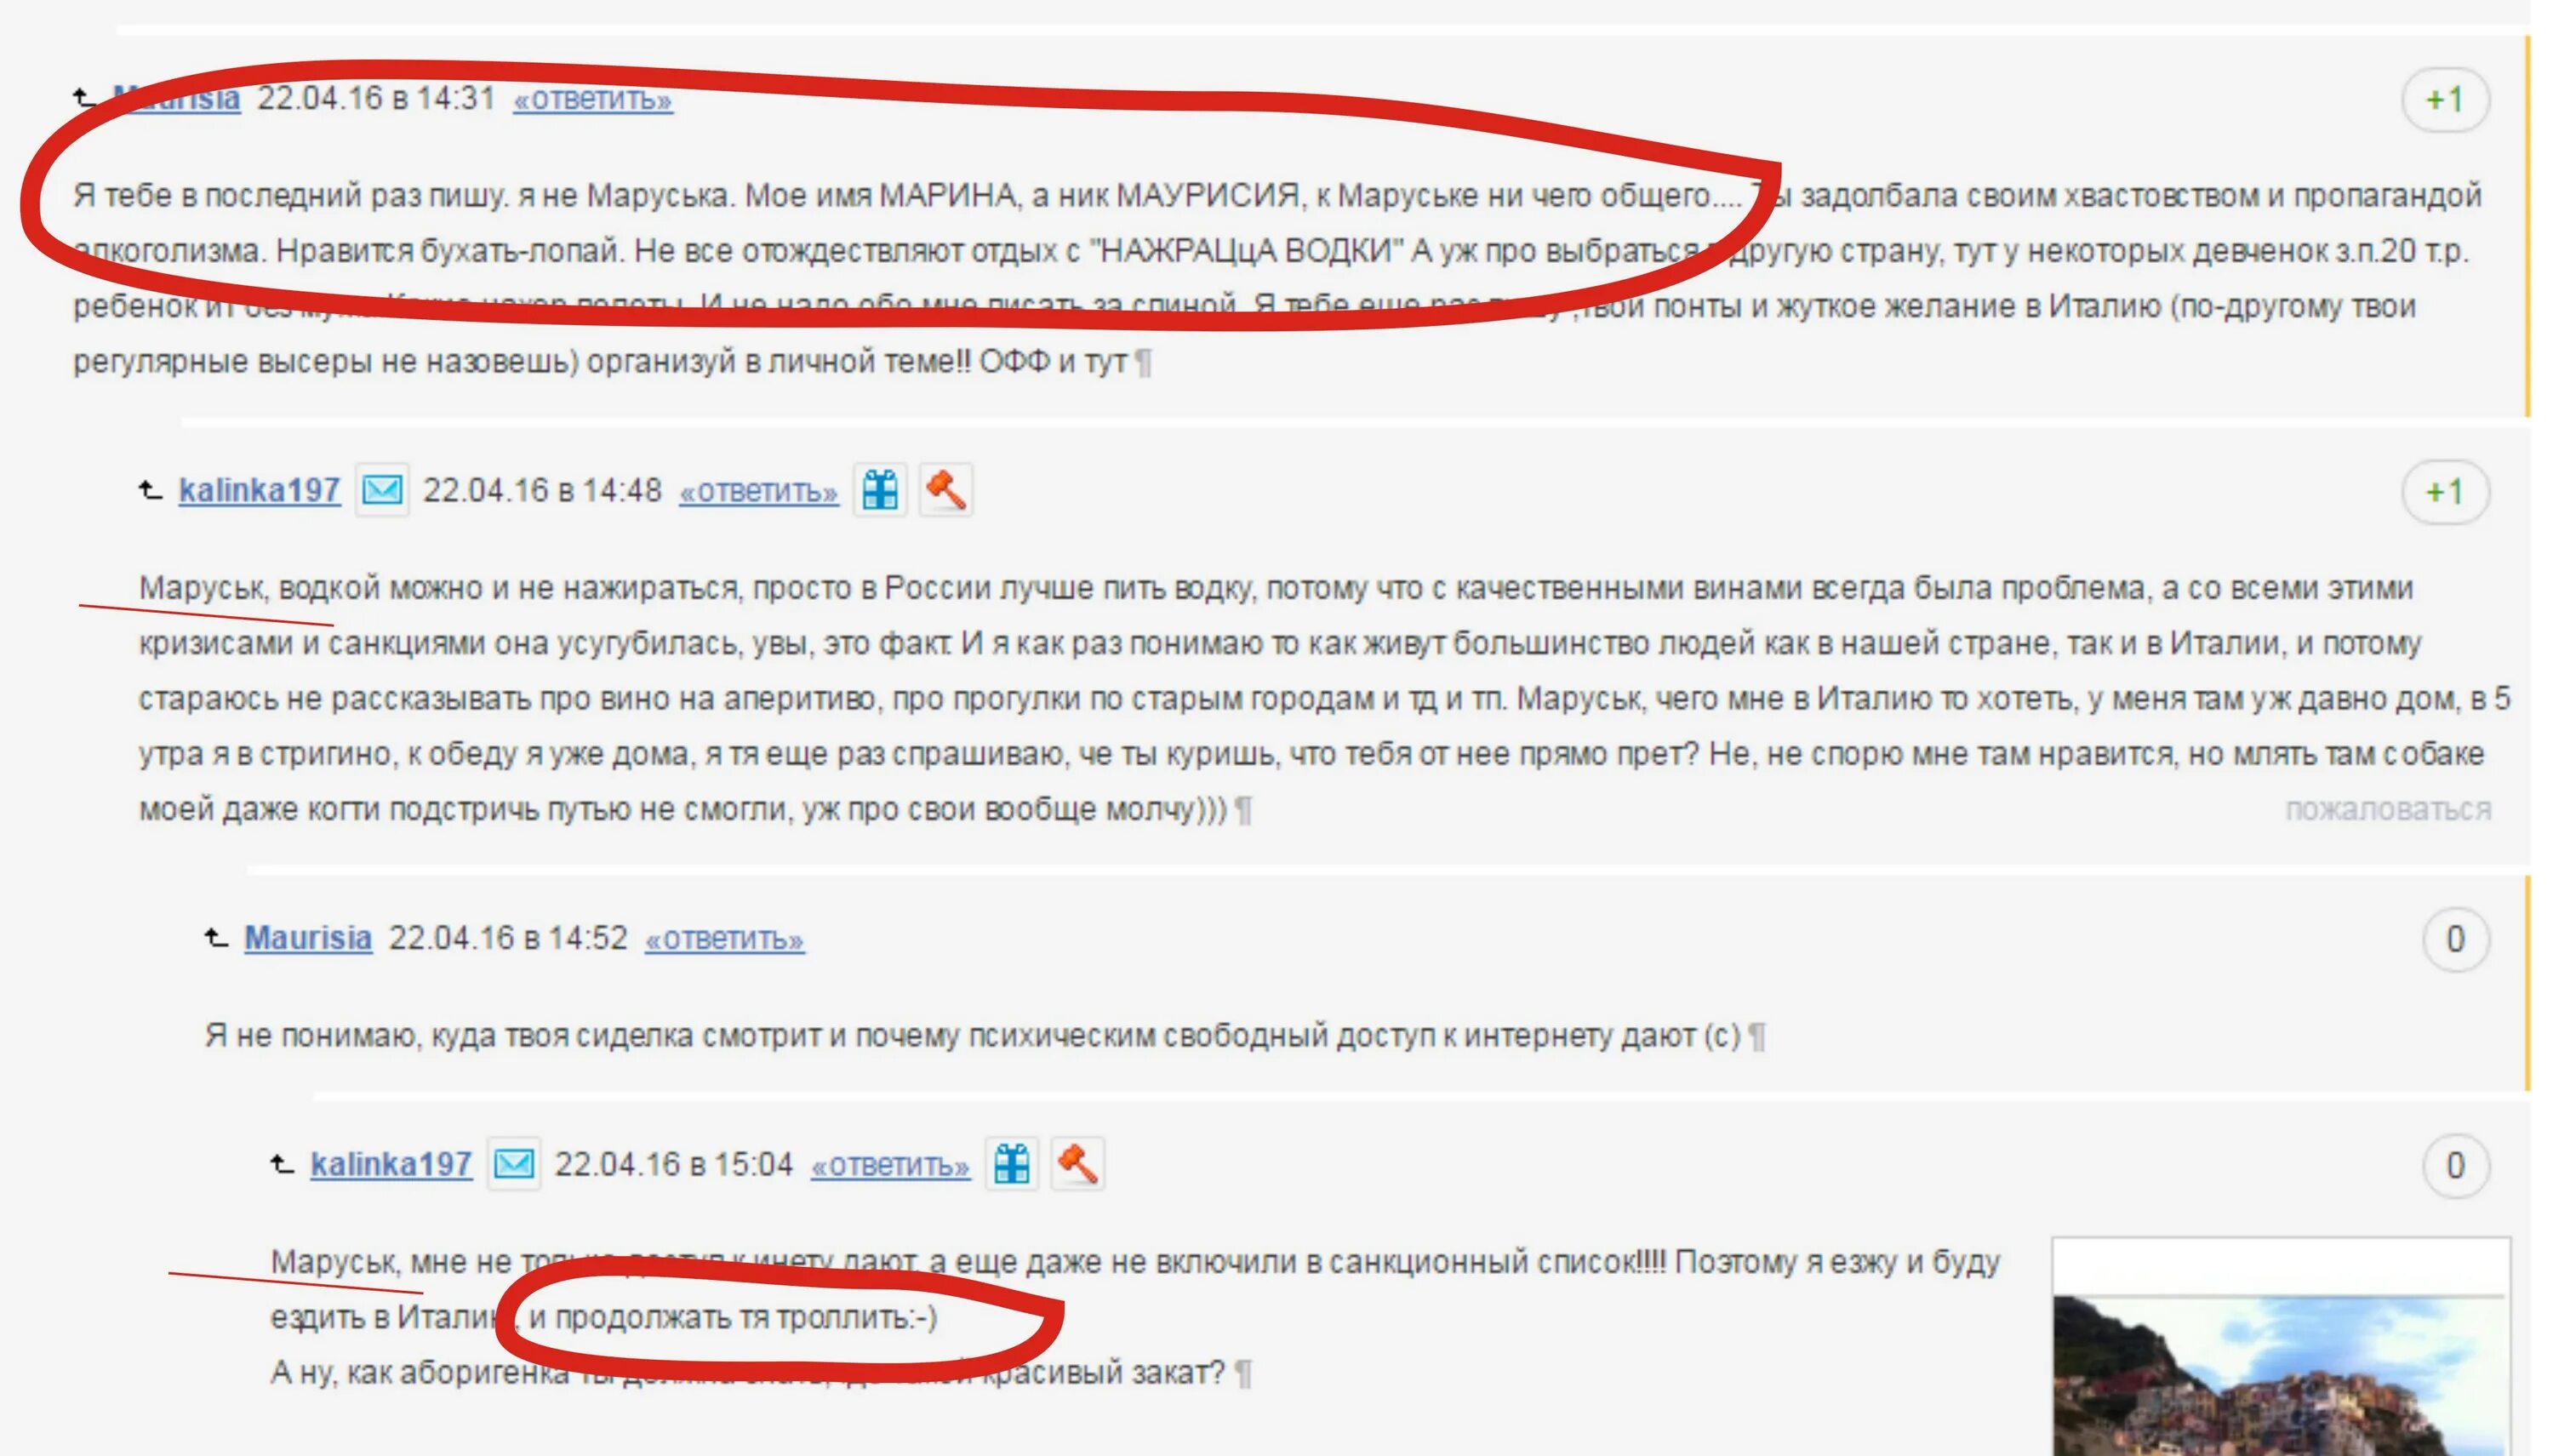Image resolution: width=2553 pixels, height=1456 pixels.
Task: Click reply arrow before kalinka197 at 15:04
Action: [282, 1164]
